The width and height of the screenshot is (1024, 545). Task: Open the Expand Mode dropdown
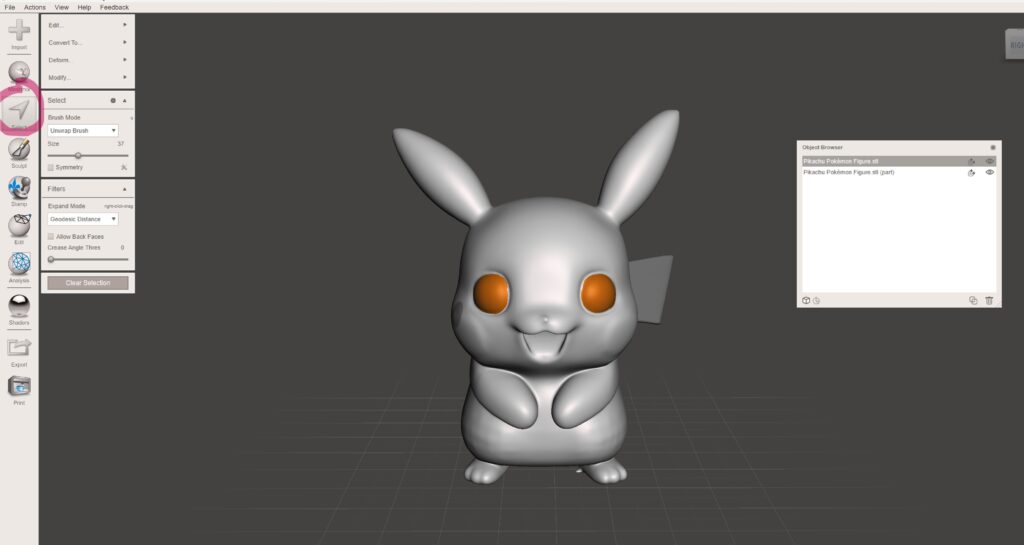tap(83, 218)
